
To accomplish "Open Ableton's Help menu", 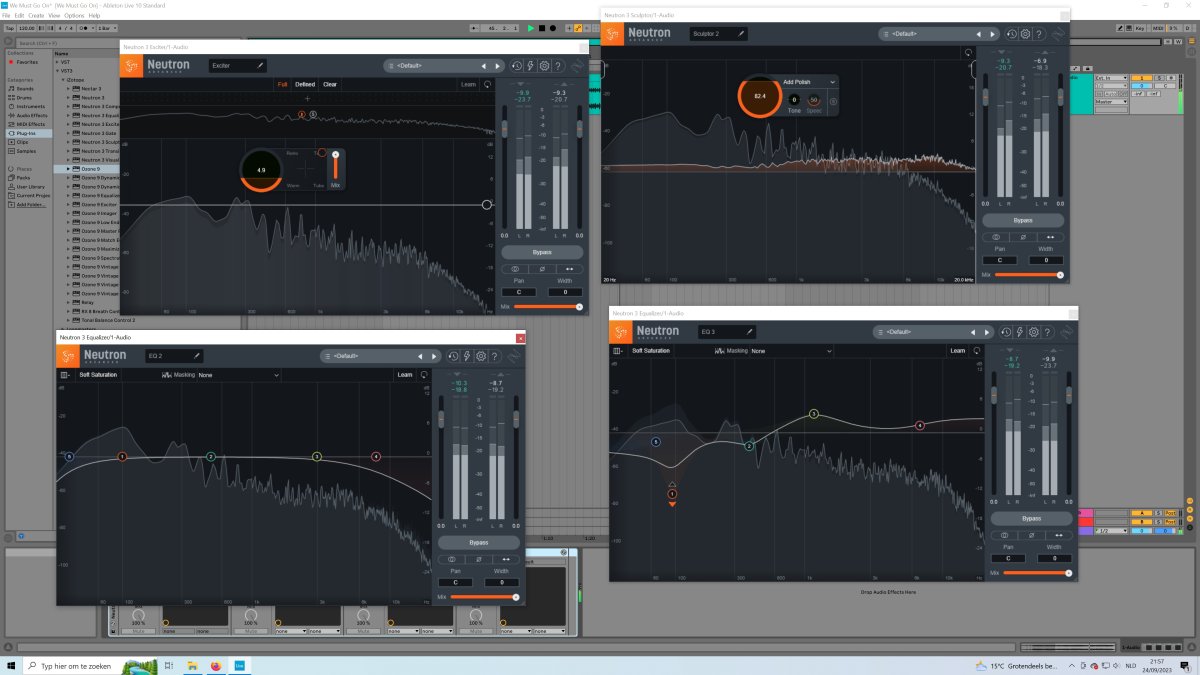I will (95, 16).
